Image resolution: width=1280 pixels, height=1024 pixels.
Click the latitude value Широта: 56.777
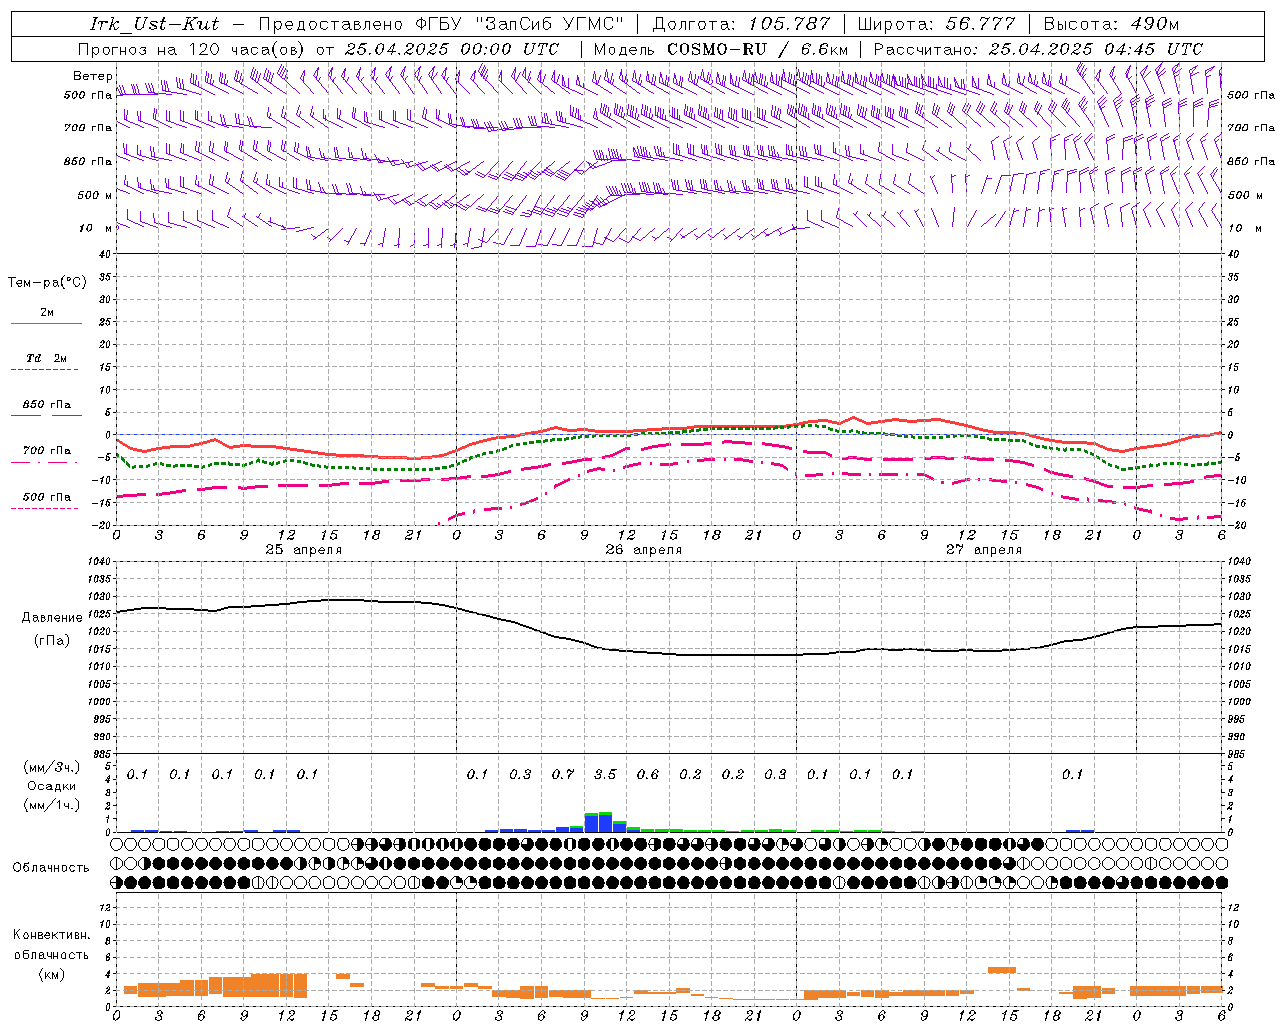[x=937, y=24]
